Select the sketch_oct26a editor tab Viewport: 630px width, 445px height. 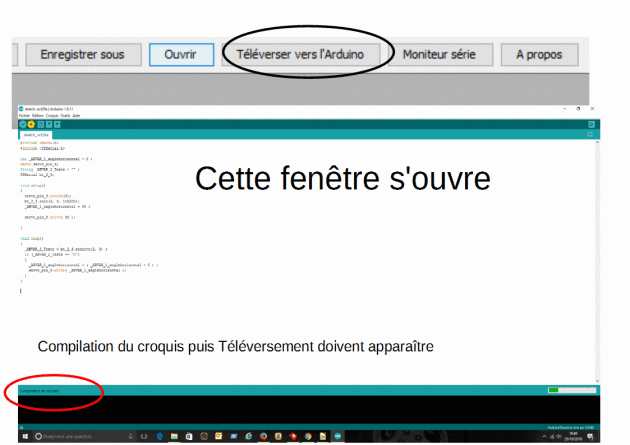(x=37, y=133)
